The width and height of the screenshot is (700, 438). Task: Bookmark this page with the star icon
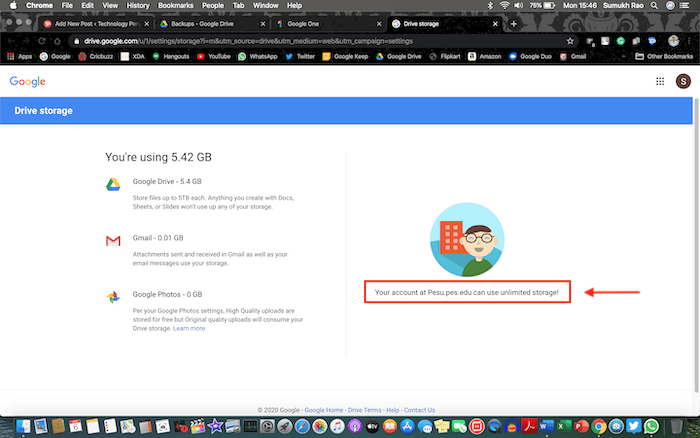(x=570, y=41)
